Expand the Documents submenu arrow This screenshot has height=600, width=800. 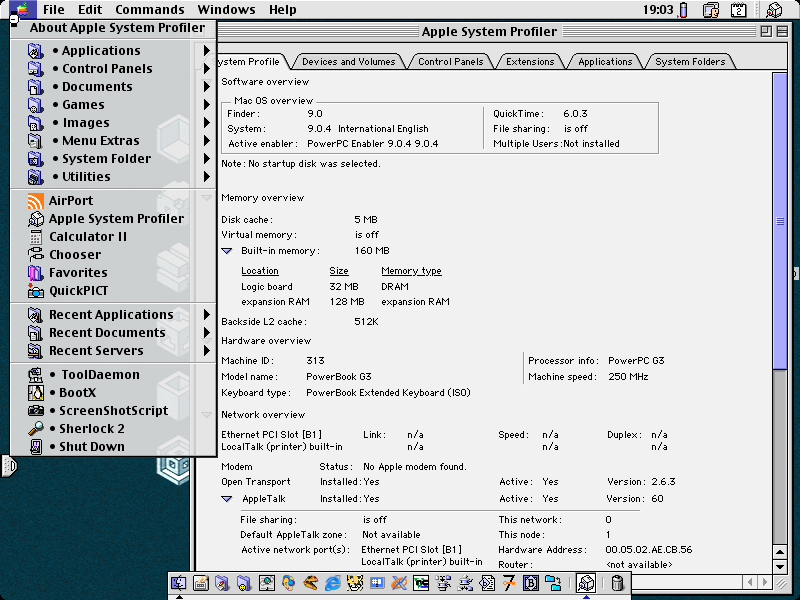207,87
